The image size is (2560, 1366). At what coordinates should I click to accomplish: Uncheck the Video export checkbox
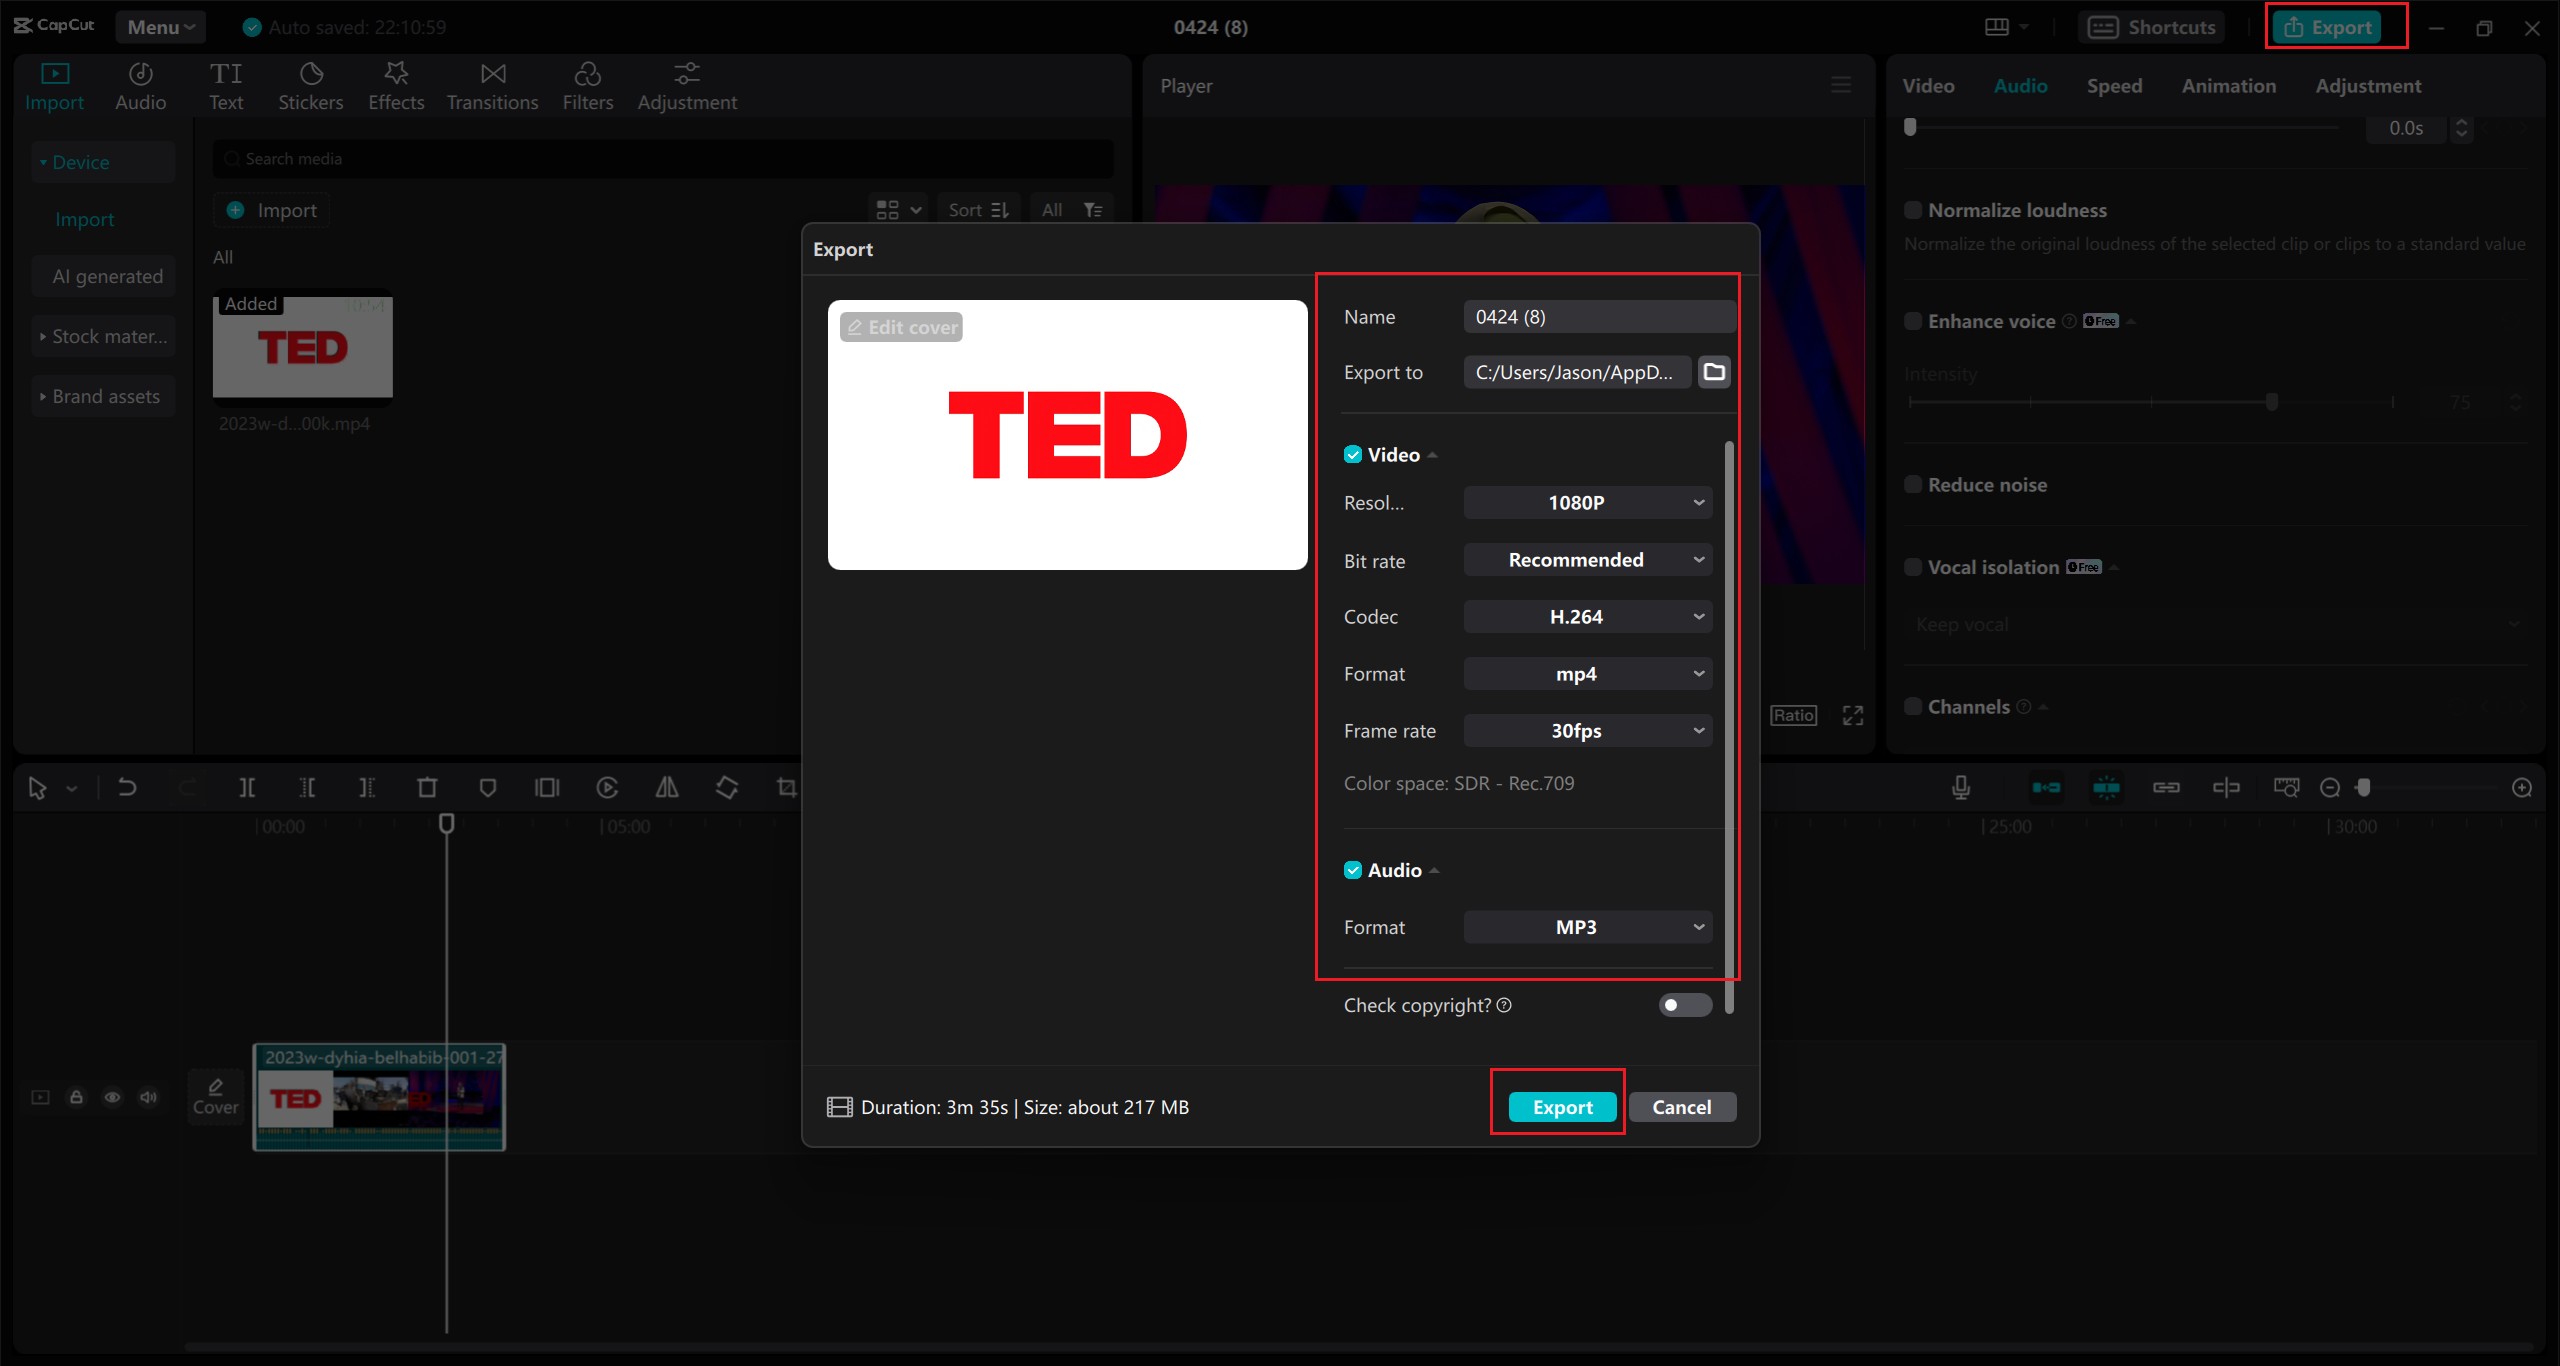tap(1354, 454)
